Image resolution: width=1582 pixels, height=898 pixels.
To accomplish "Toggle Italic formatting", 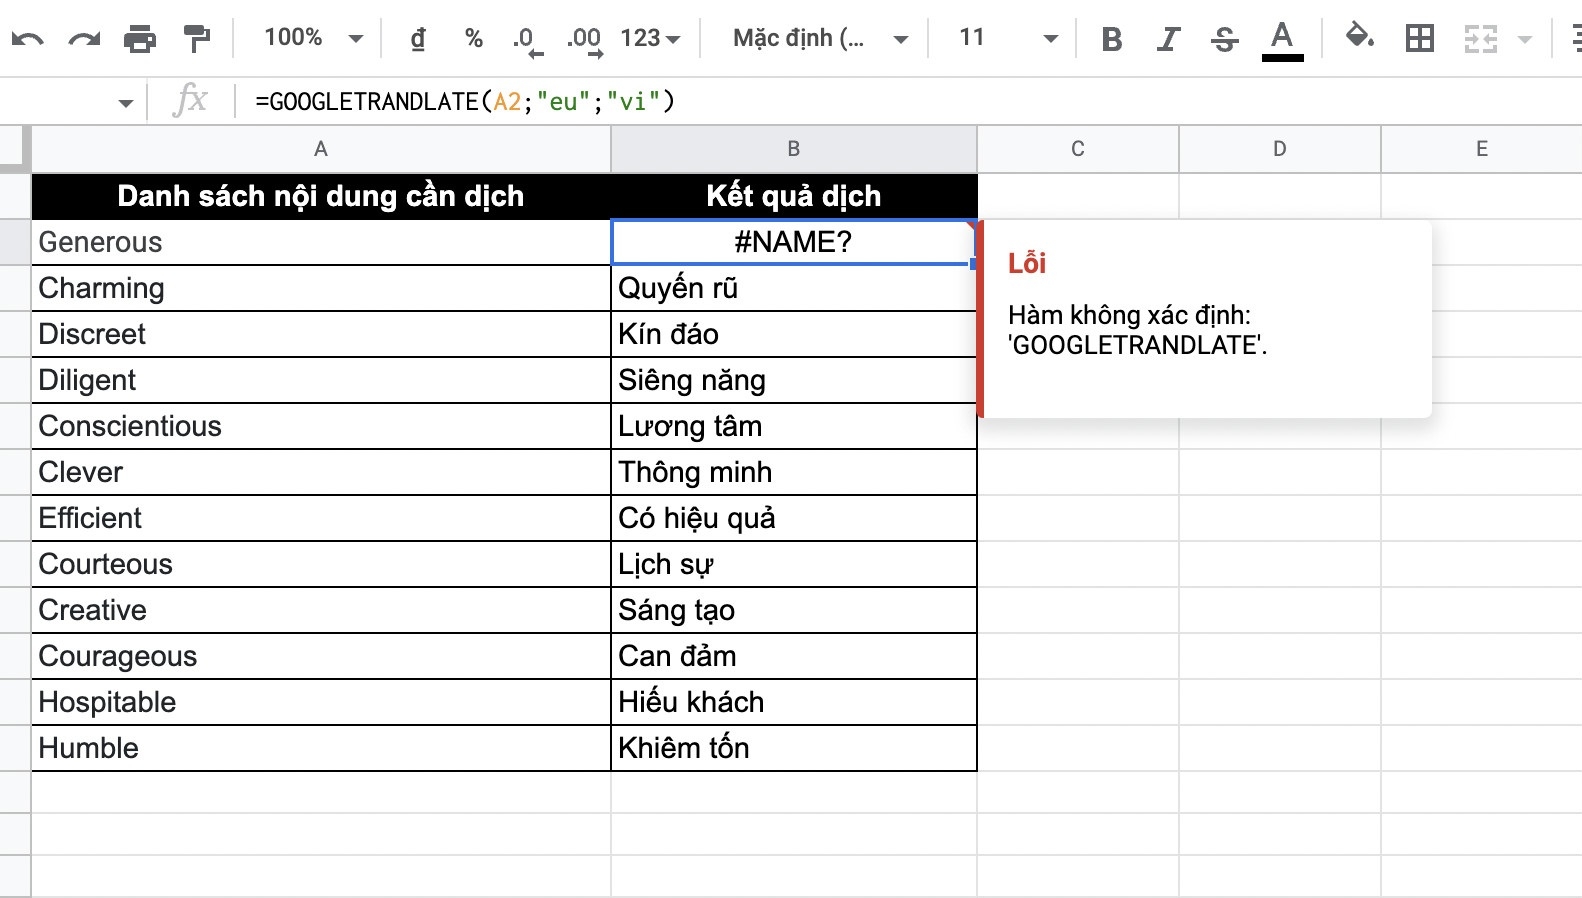I will [x=1167, y=39].
